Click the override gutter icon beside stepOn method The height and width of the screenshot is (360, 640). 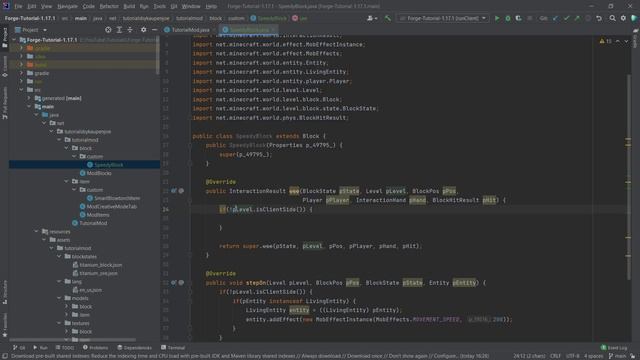[174, 282]
